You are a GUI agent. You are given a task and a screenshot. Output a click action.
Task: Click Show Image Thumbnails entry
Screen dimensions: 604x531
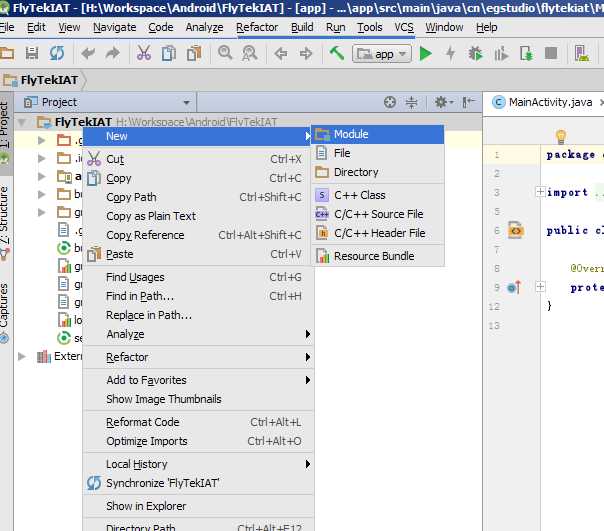point(199,399)
